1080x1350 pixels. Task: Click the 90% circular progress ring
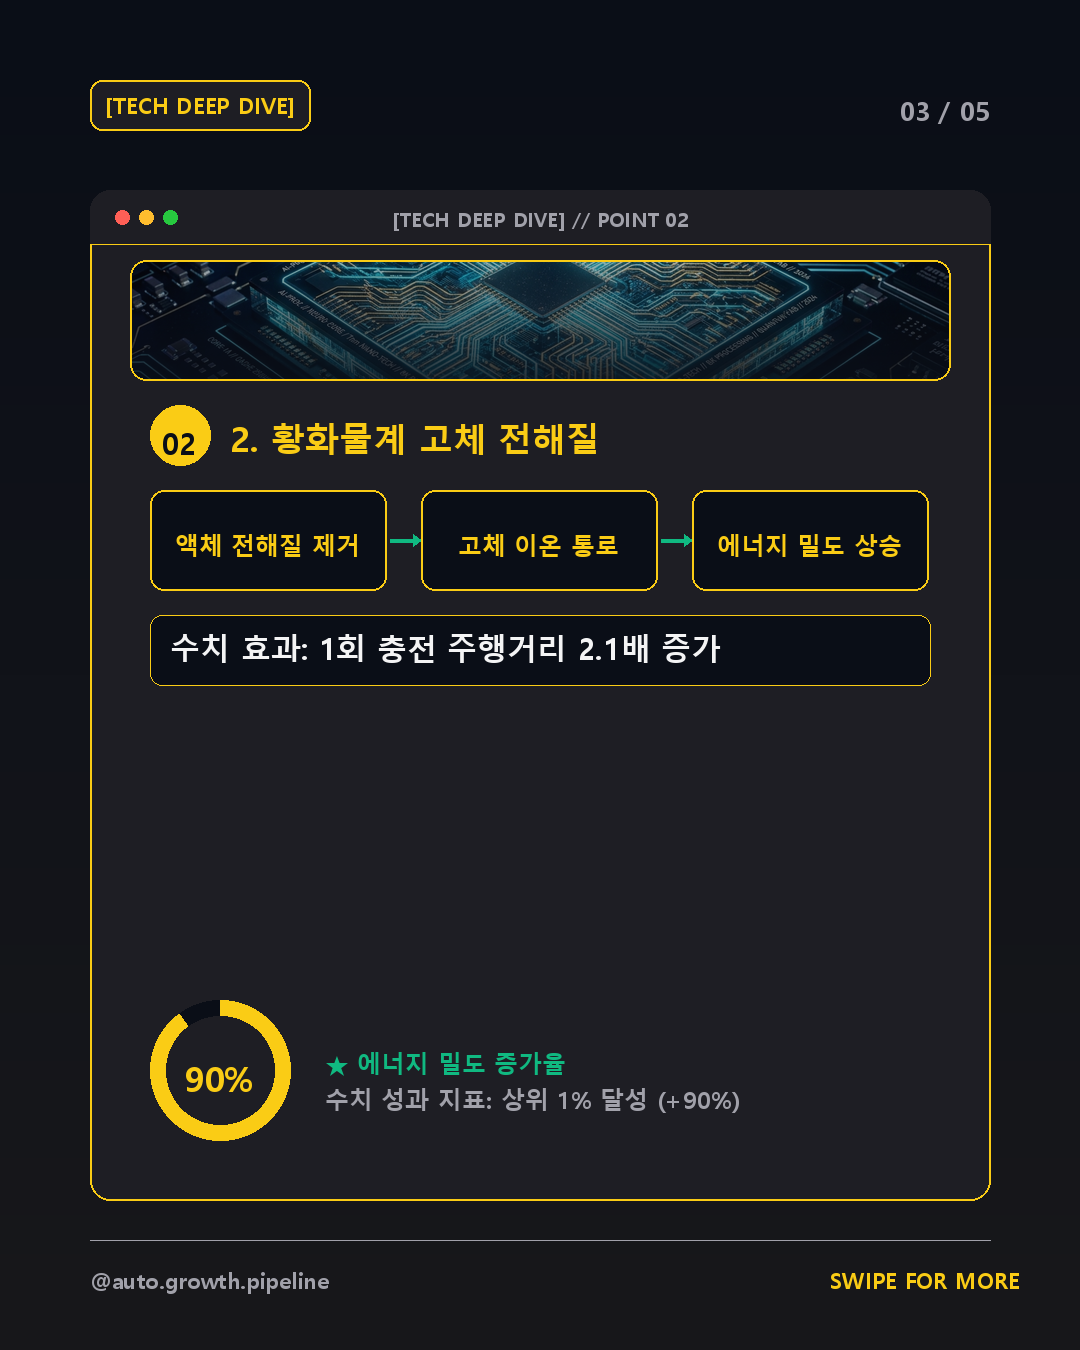tap(220, 1071)
